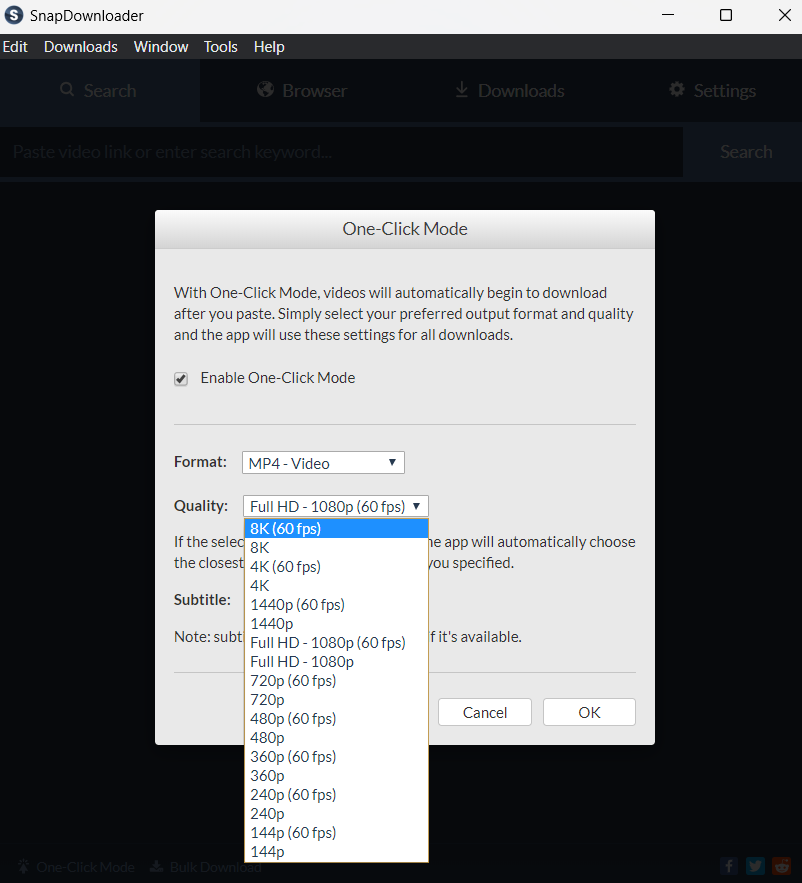
Task: Open the Edit menu
Action: click(x=15, y=47)
